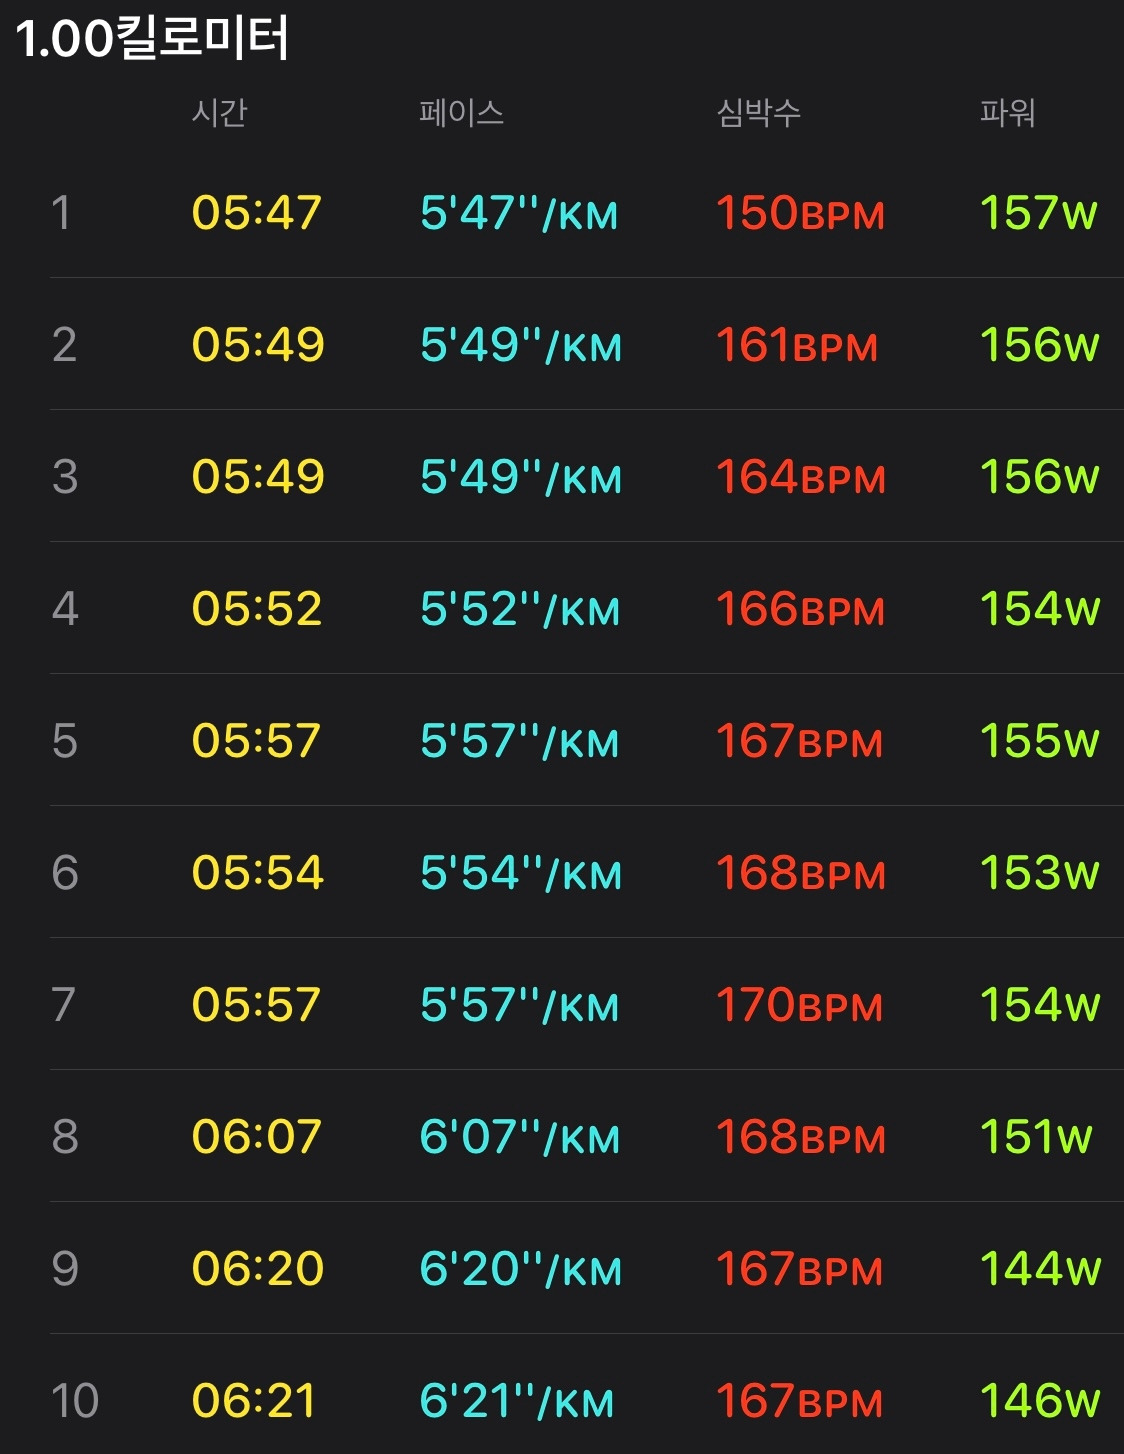Select power 146W in split 10

point(1040,1401)
